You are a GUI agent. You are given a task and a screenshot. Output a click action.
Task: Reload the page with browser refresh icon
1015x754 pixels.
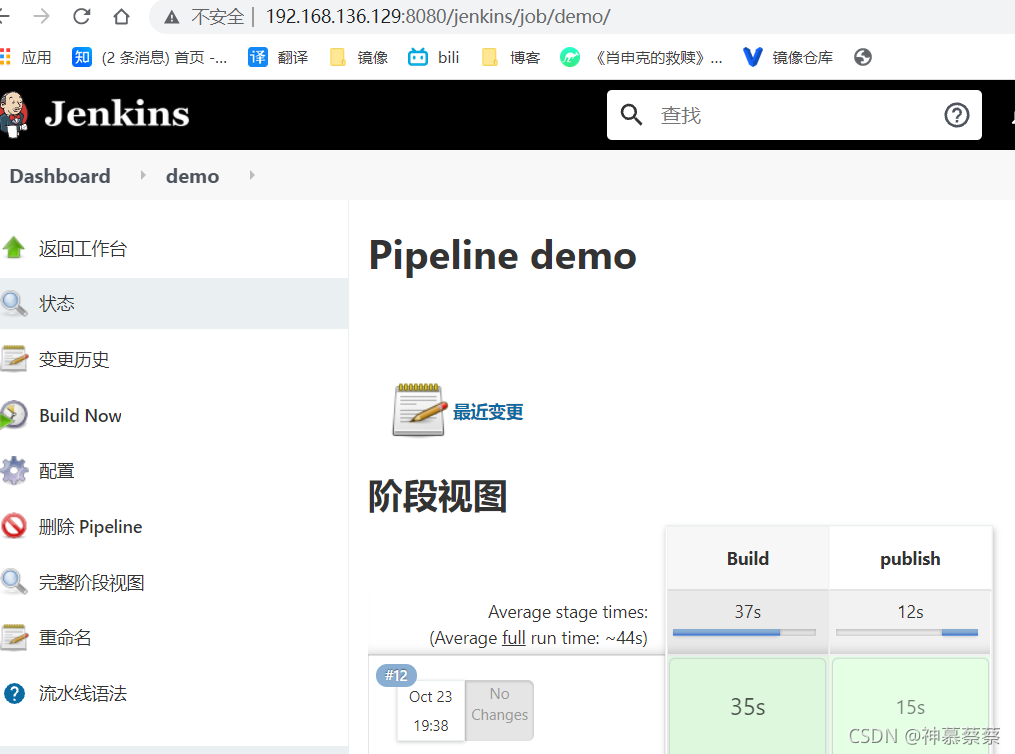(x=82, y=16)
